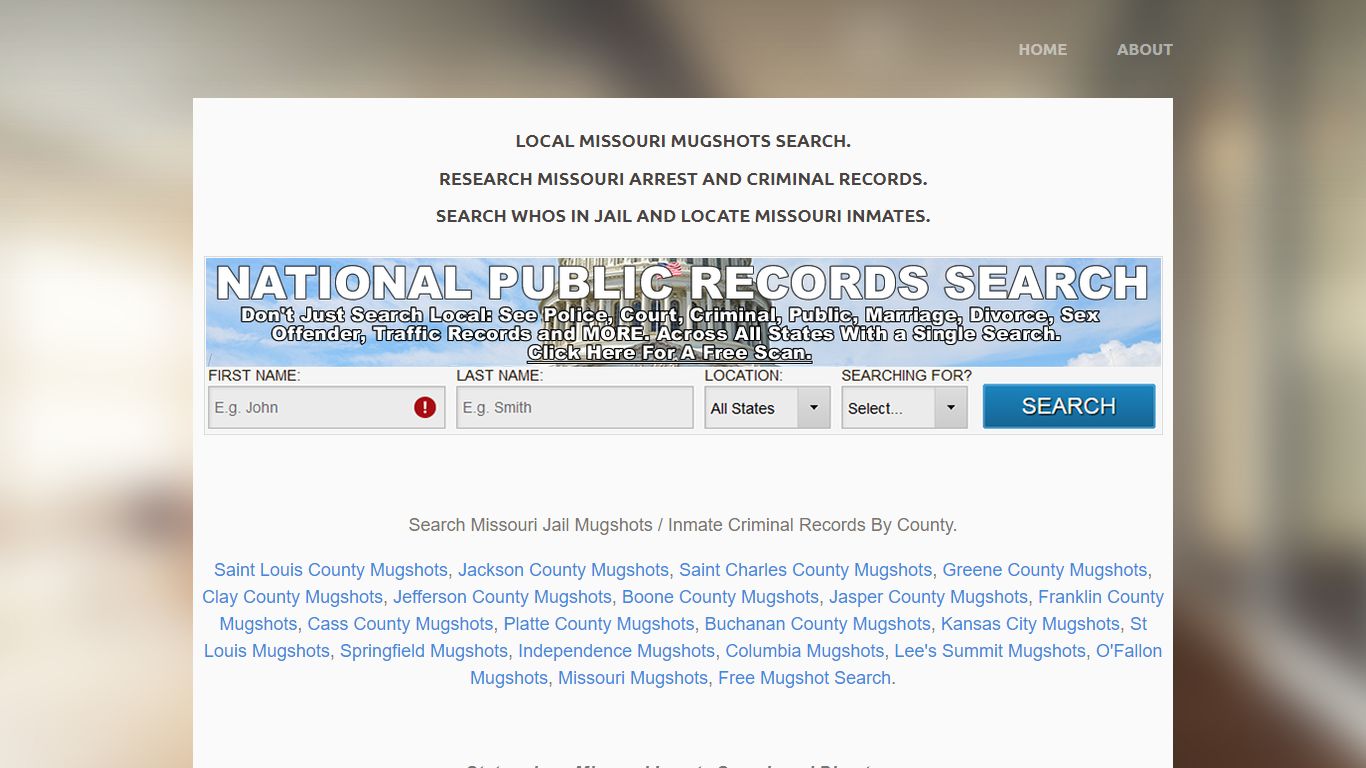
Task: Open Jasper County Mugshots link
Action: pos(928,597)
